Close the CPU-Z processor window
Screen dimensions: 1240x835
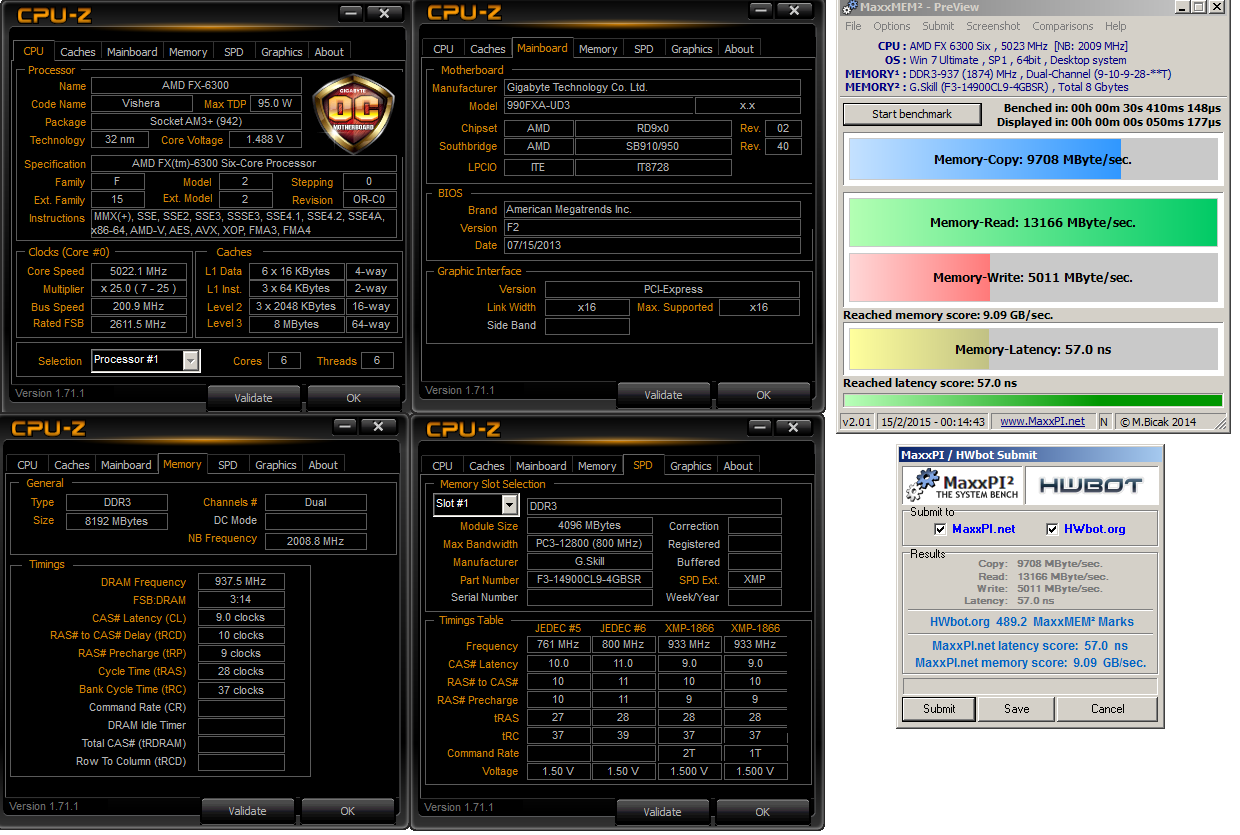coord(382,13)
